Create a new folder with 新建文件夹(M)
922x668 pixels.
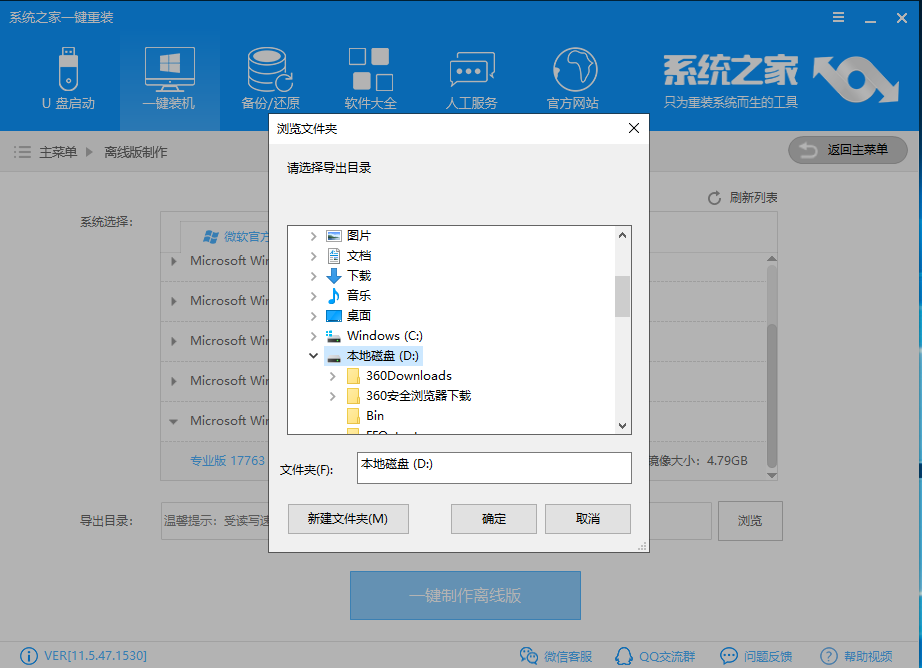348,518
